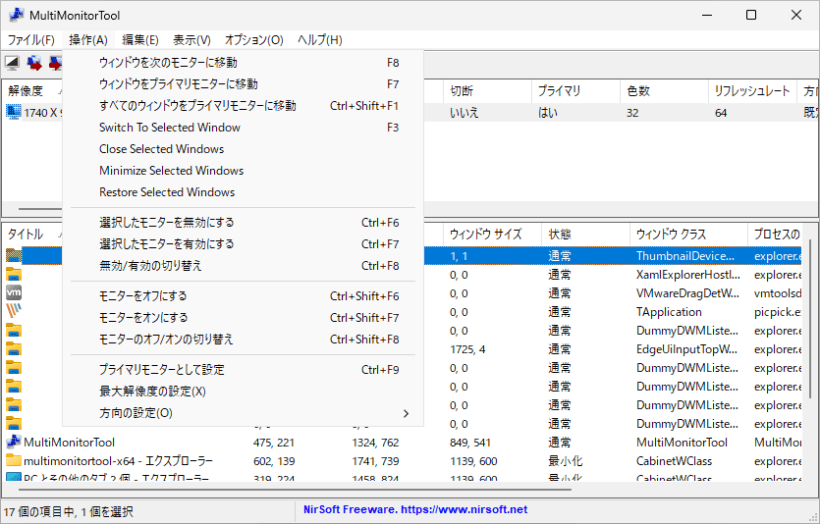Image resolution: width=820 pixels, height=524 pixels.
Task: Click the 最小化 state in multimonitortool-x64 row
Action: coord(565,461)
